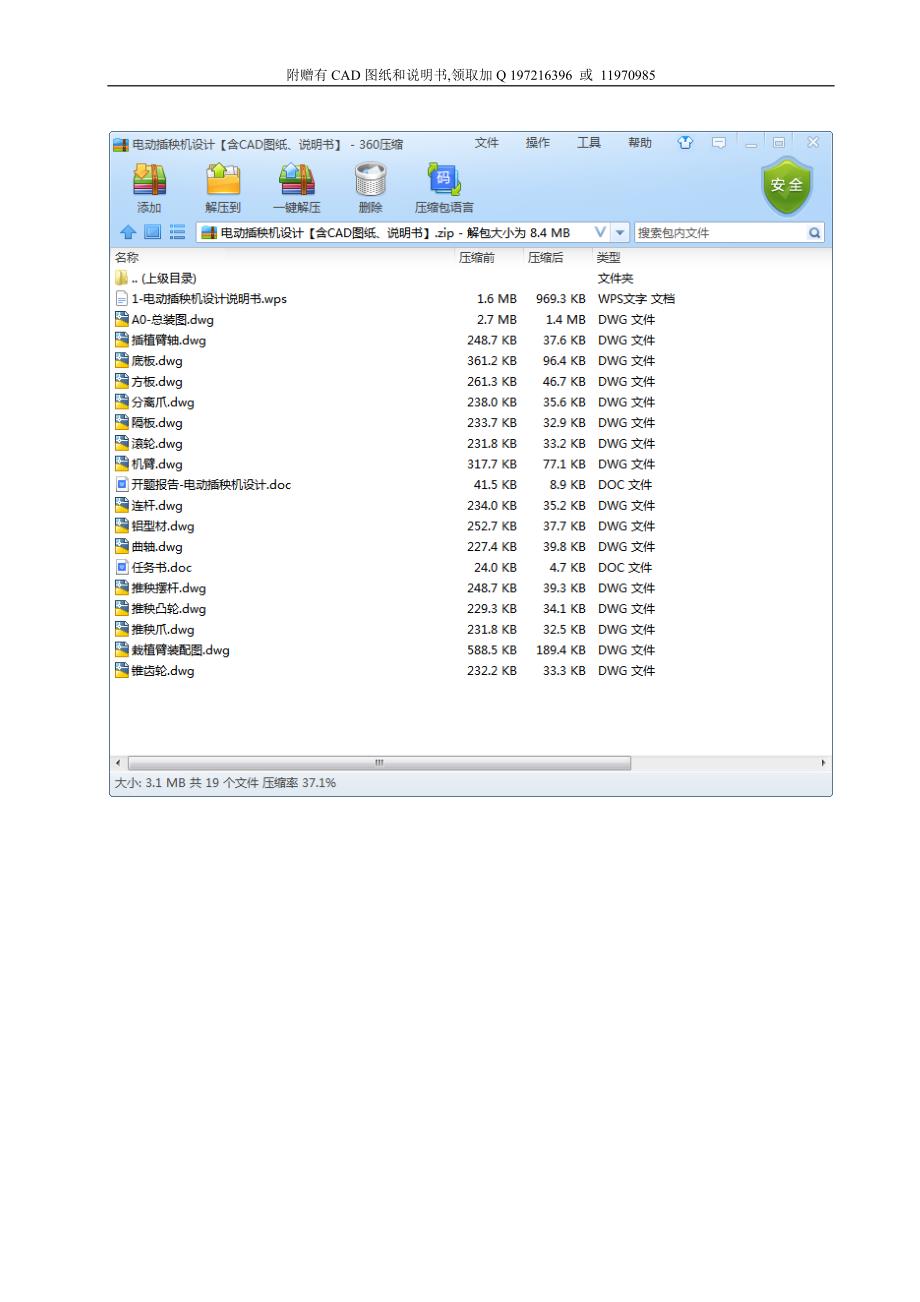The height and width of the screenshot is (1302, 920).
Task: Click the file icon of A0-总装图.dwg
Action: pos(122,319)
